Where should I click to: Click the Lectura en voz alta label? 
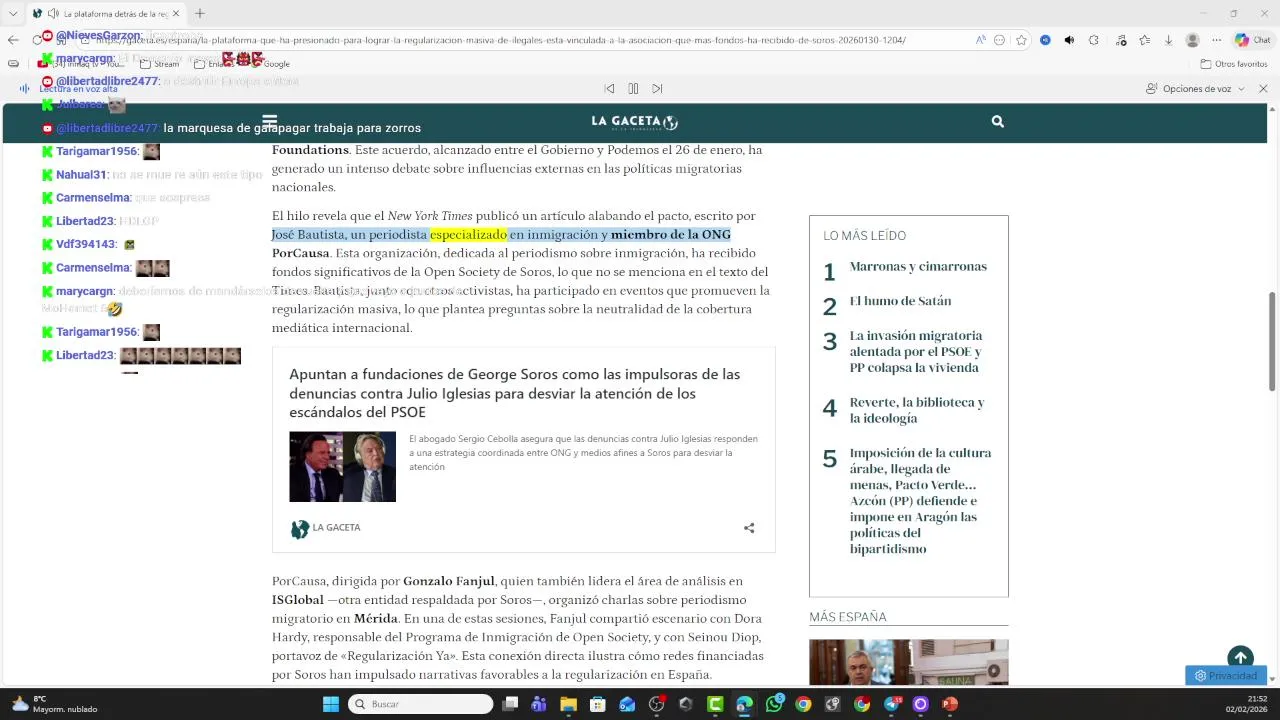pos(78,89)
